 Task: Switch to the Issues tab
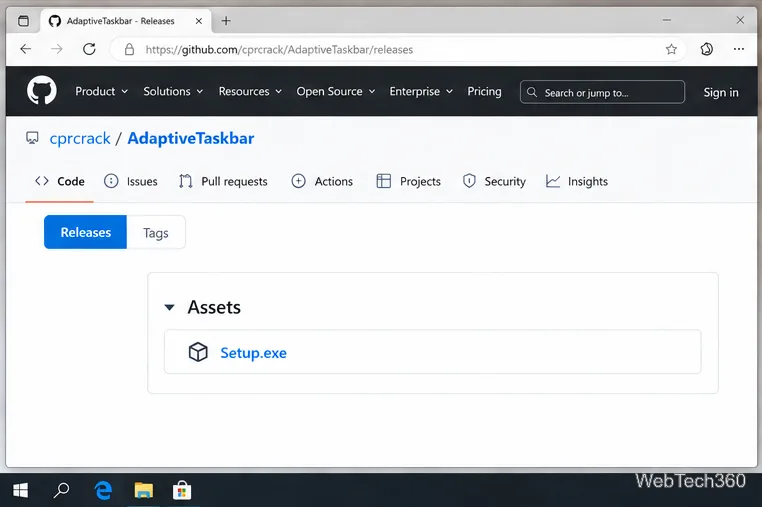131,181
